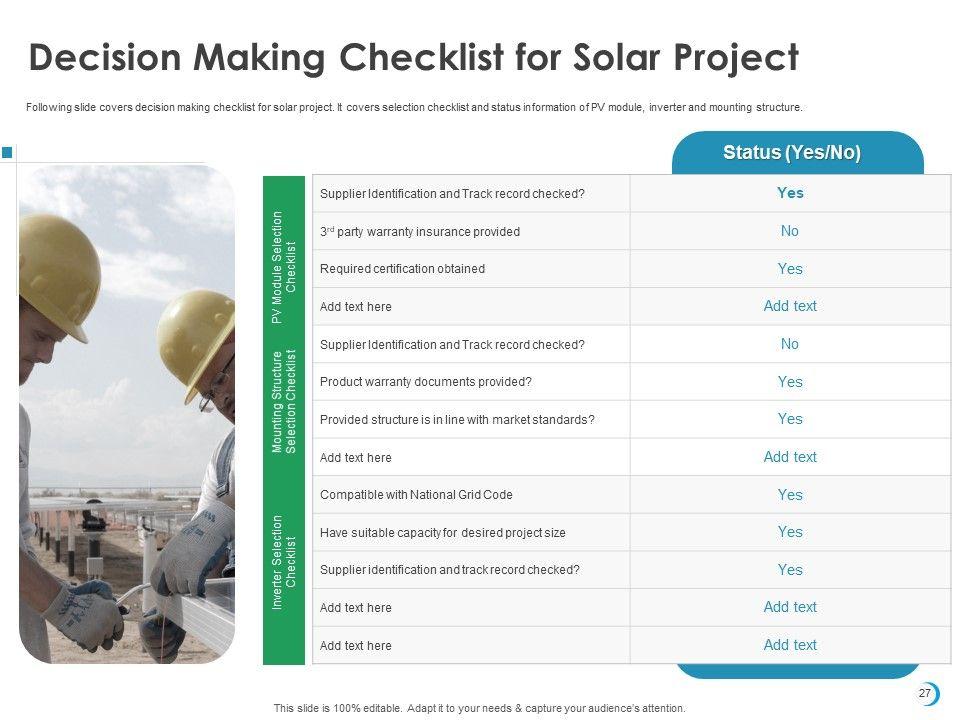The image size is (960, 720).
Task: Select the PV Module Selection Checklist label
Action: click(285, 267)
